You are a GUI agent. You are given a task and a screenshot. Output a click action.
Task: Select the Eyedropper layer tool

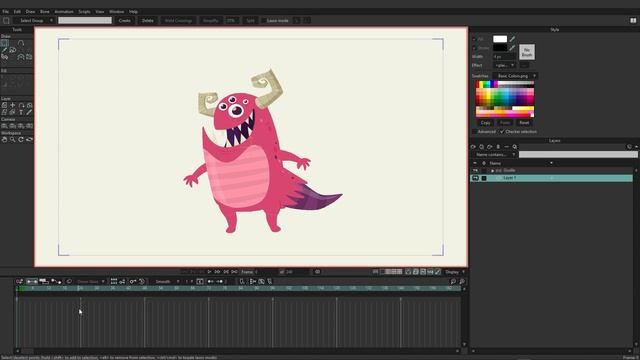(x=29, y=112)
